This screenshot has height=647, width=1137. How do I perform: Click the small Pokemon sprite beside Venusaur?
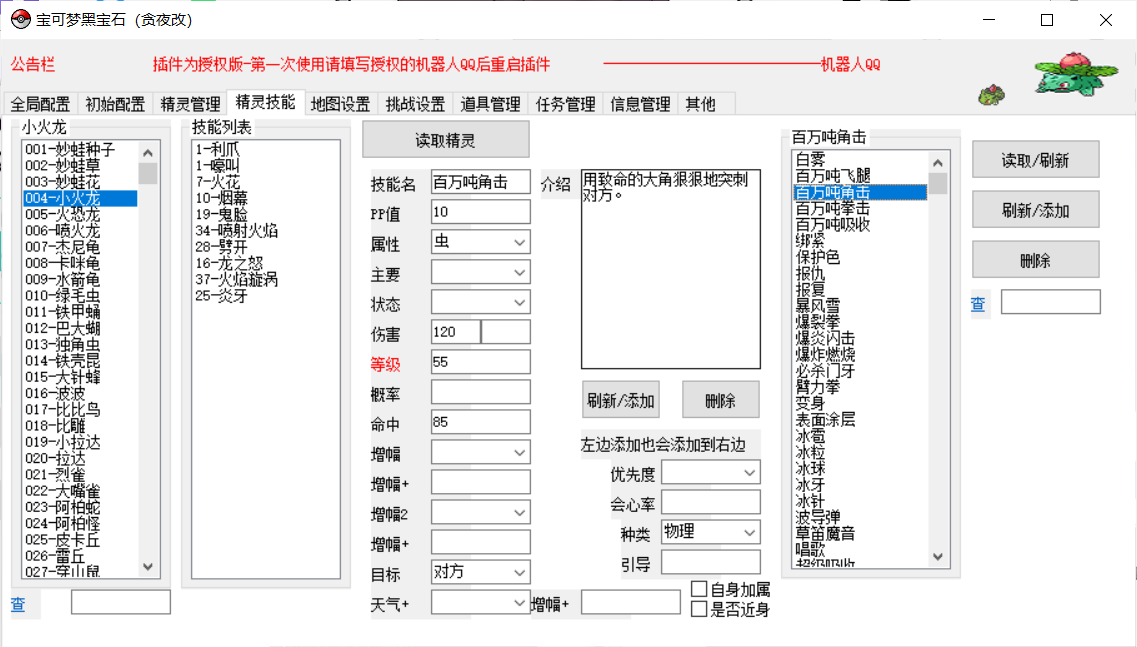coord(991,95)
